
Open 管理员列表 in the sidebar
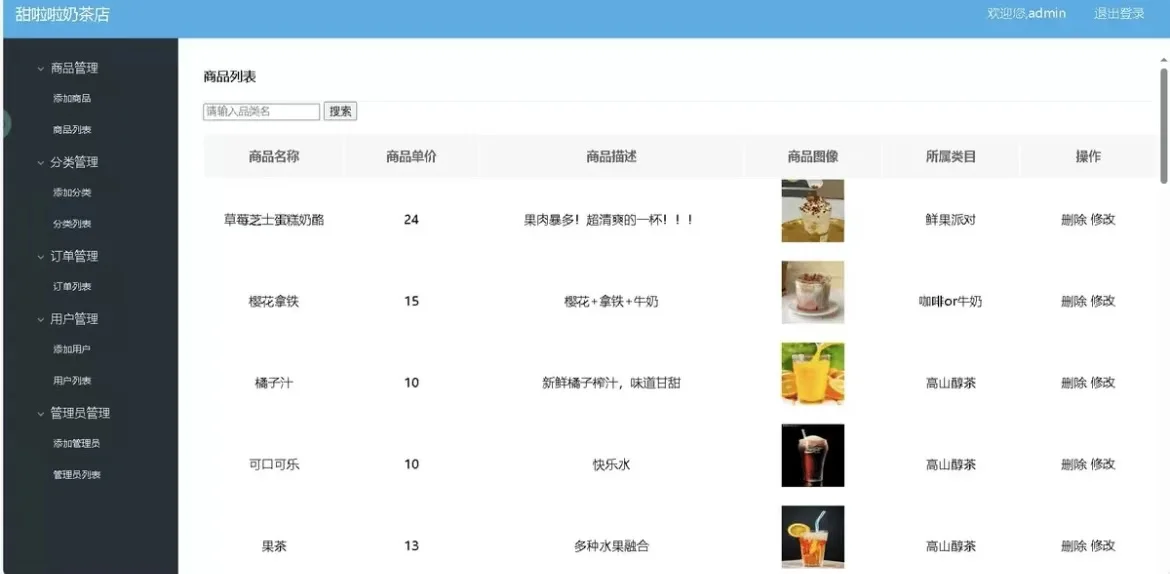click(77, 475)
